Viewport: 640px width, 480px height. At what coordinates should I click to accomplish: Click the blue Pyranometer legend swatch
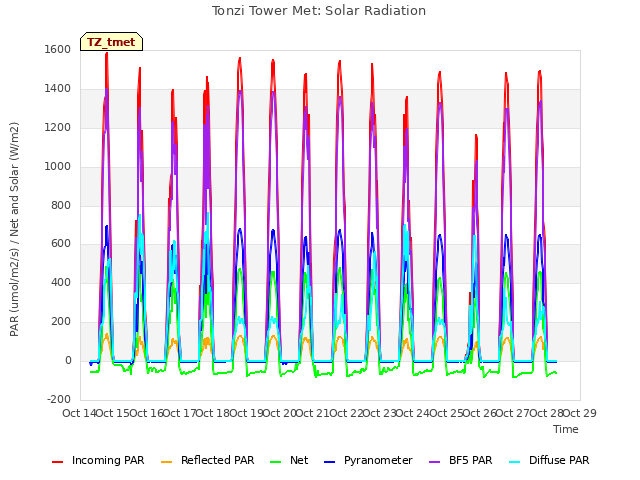point(329,462)
